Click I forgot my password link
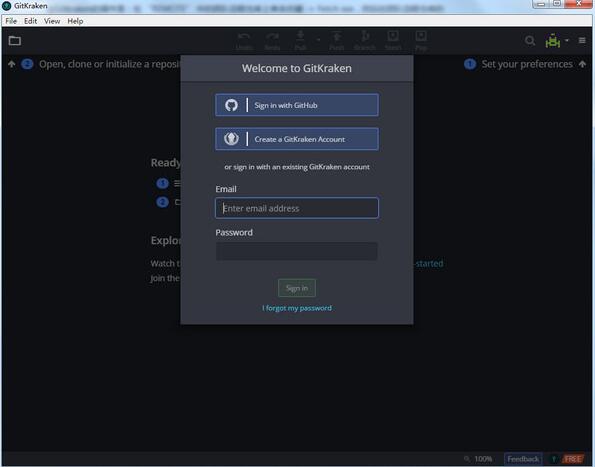Screen dimensions: 595x467 coord(297,308)
